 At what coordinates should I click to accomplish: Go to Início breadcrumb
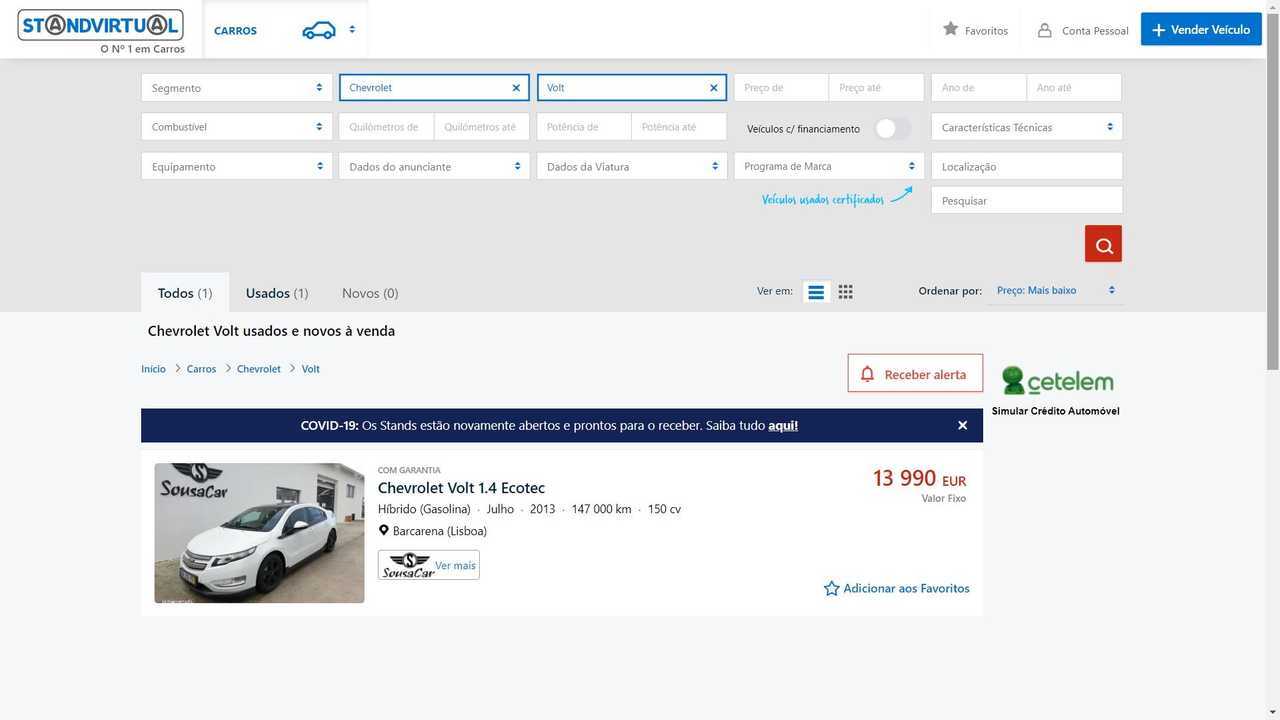pyautogui.click(x=153, y=369)
